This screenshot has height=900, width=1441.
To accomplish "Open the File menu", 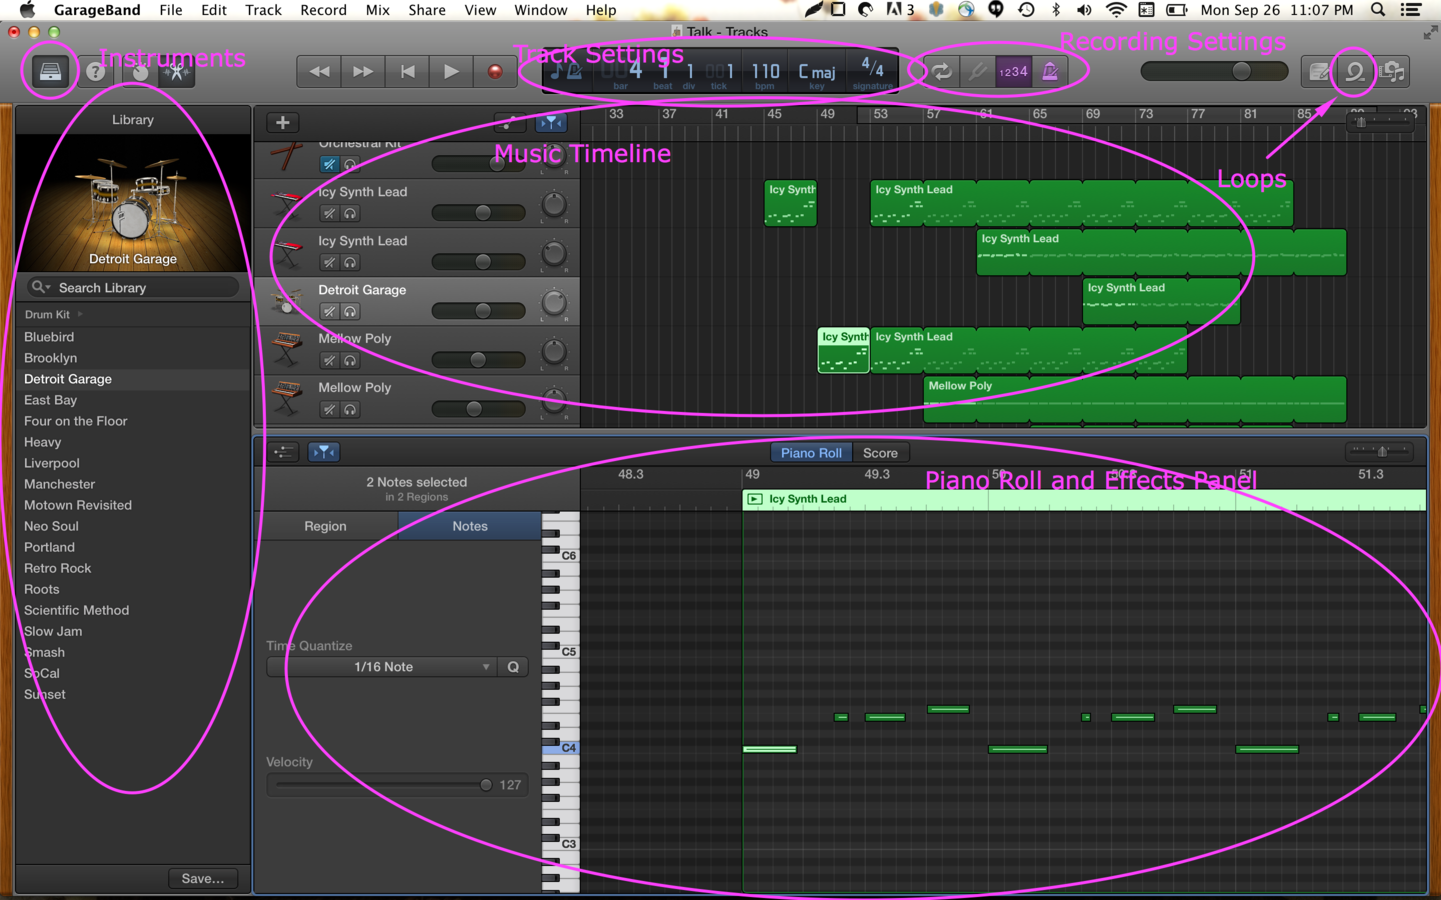I will (170, 10).
